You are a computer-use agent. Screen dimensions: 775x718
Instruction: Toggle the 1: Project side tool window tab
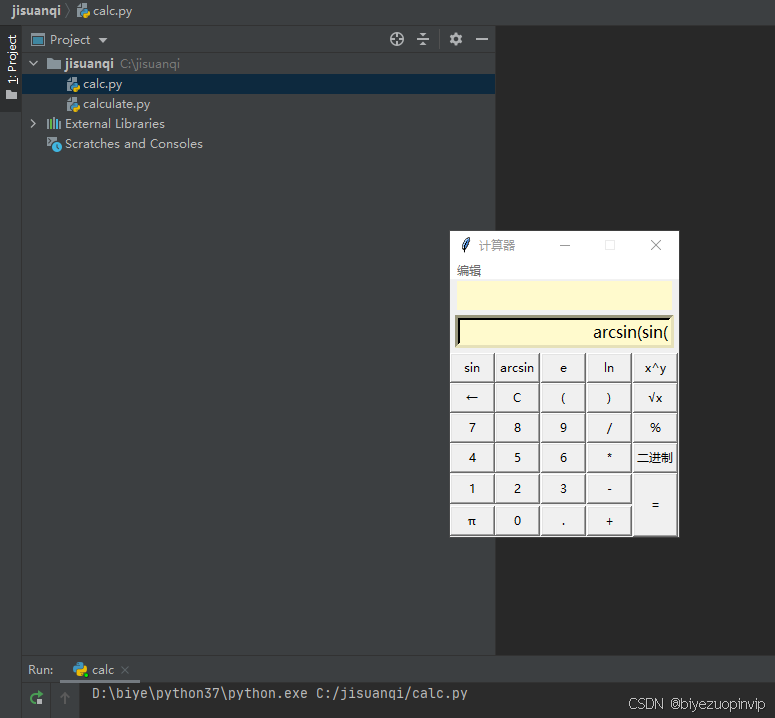[x=11, y=67]
